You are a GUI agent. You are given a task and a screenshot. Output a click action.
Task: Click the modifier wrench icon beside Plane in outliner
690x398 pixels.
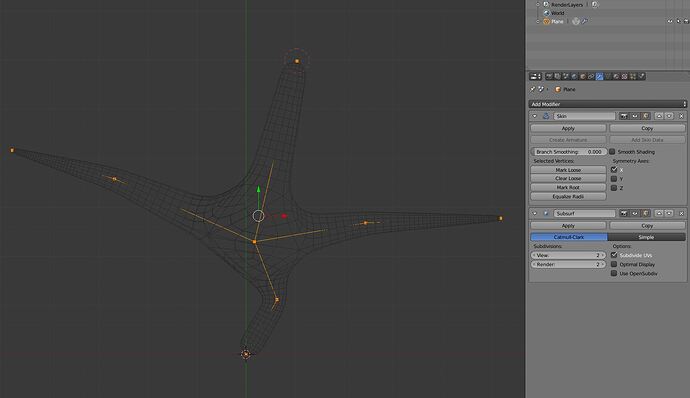(x=584, y=21)
